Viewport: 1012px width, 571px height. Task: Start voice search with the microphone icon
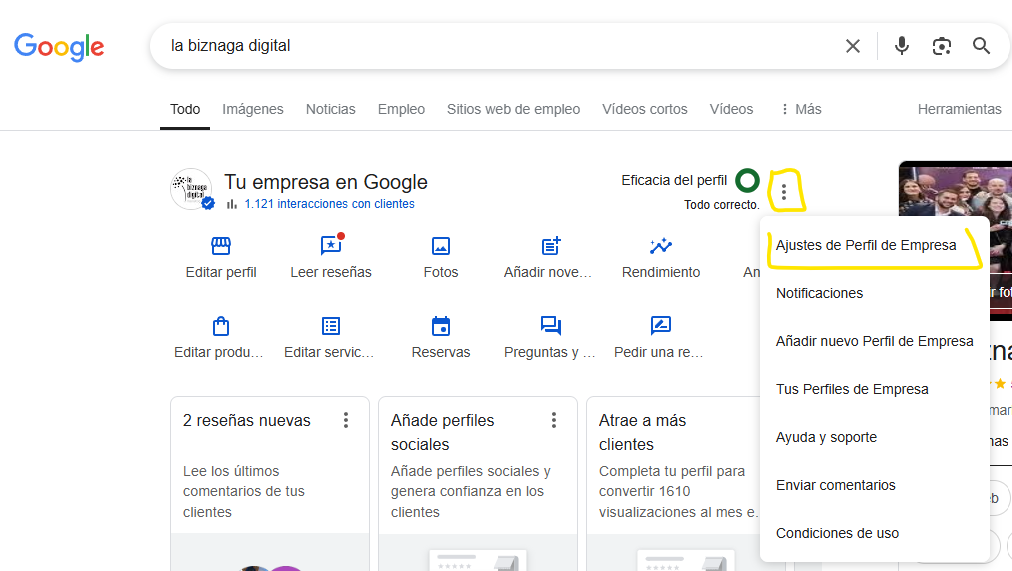902,46
